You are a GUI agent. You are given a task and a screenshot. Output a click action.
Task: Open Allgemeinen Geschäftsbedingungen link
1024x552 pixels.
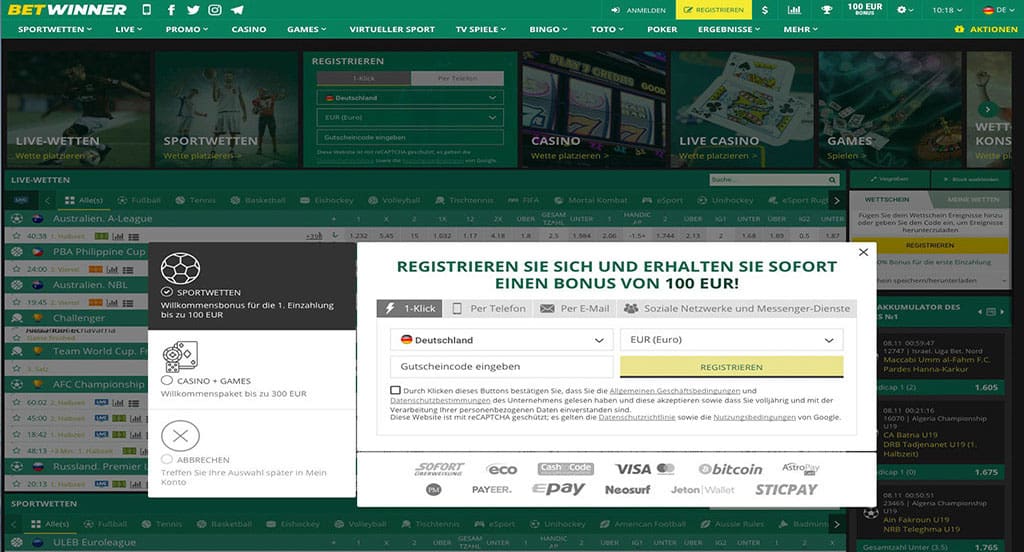[x=675, y=391]
